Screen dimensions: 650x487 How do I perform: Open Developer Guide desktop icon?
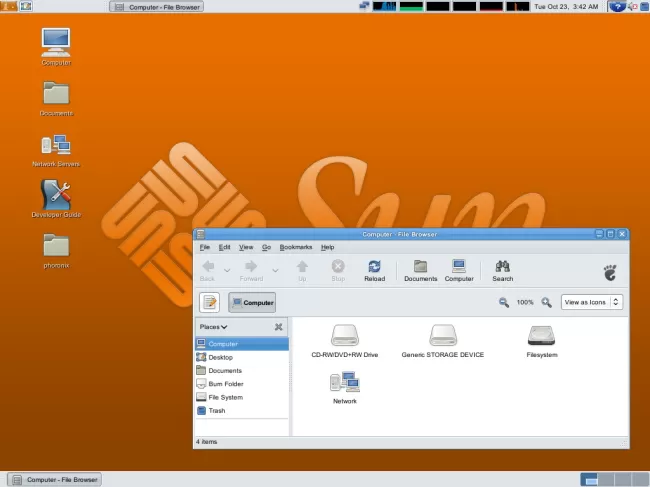56,196
